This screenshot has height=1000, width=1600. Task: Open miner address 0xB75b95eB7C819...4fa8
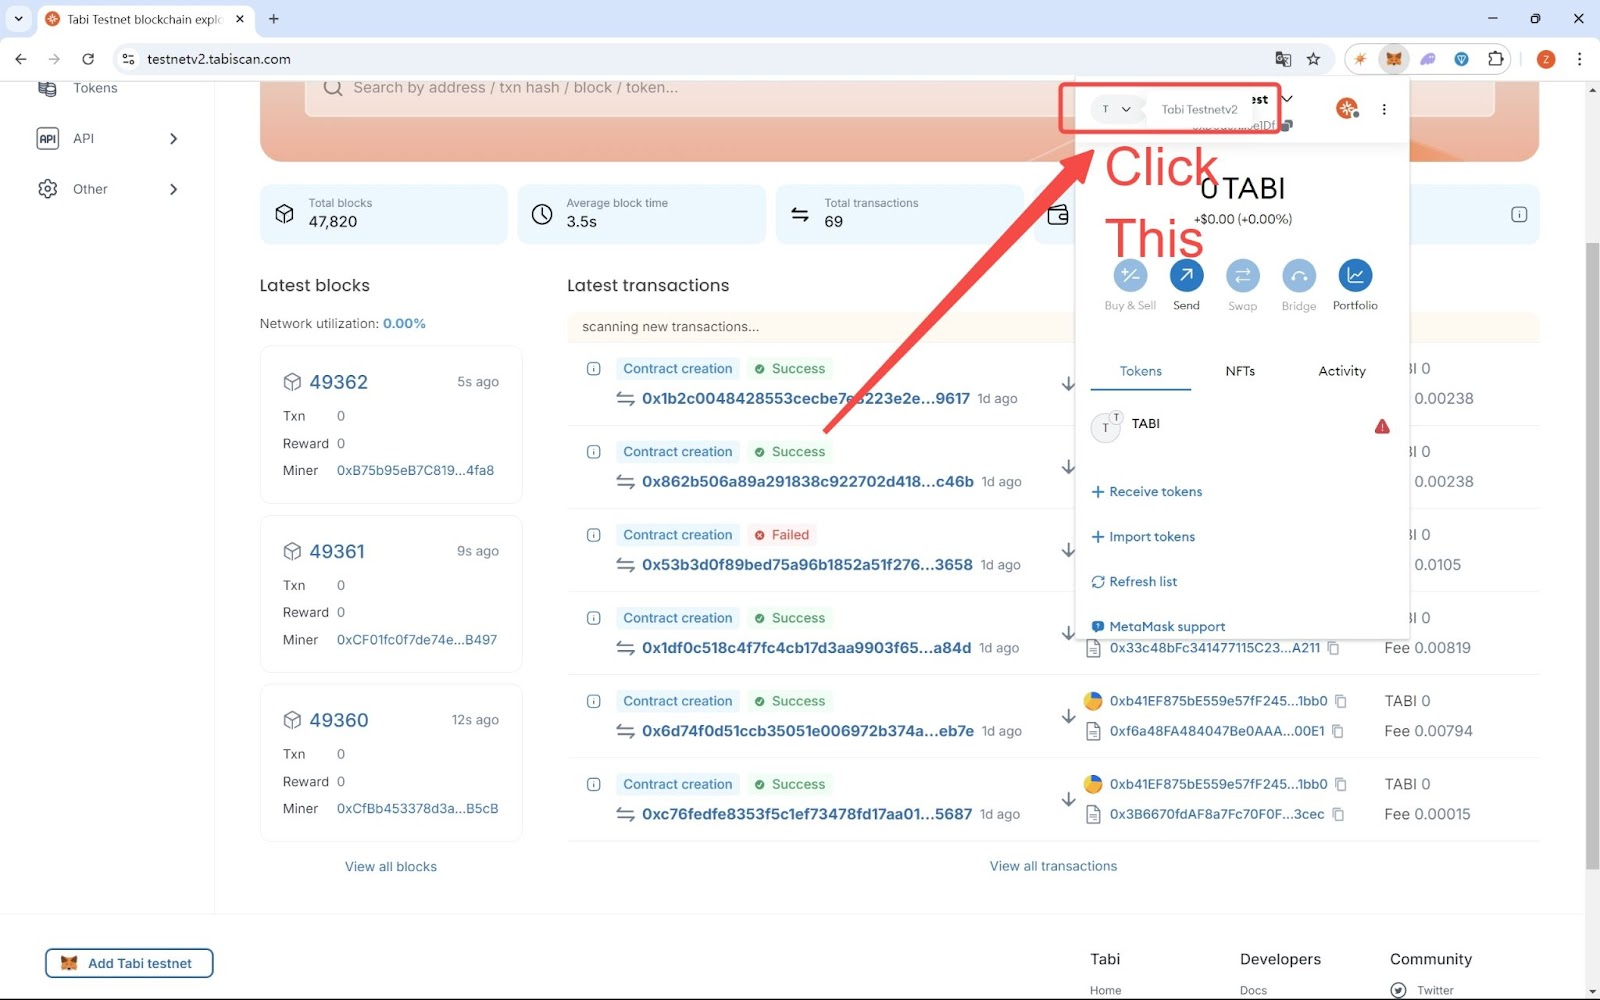coord(415,470)
